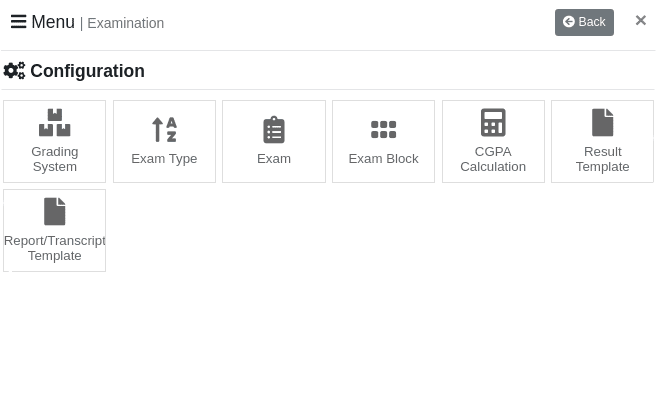Open the Grading System label
Screen dimensions: 656x408
coord(54,159)
